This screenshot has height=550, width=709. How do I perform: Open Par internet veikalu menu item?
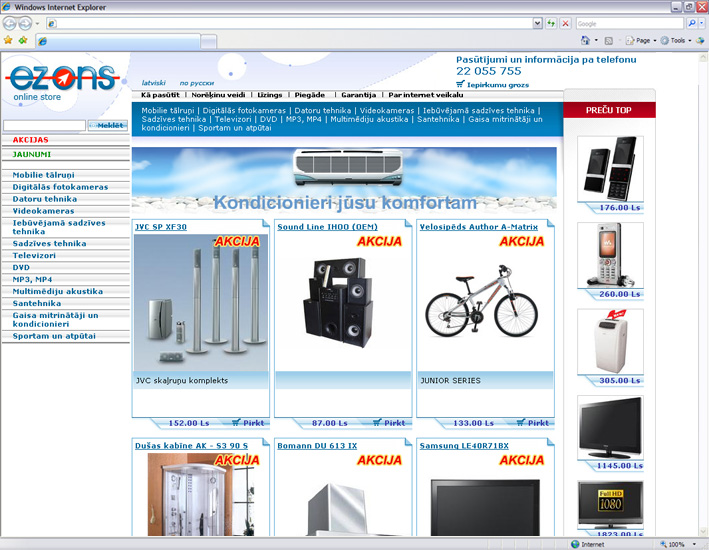(425, 95)
